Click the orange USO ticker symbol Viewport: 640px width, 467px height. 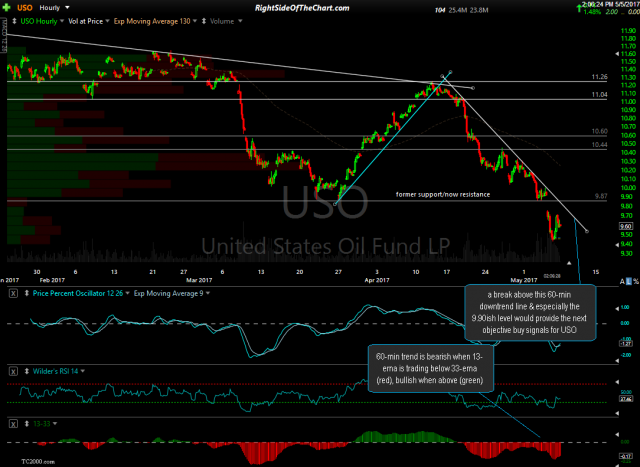24,7
